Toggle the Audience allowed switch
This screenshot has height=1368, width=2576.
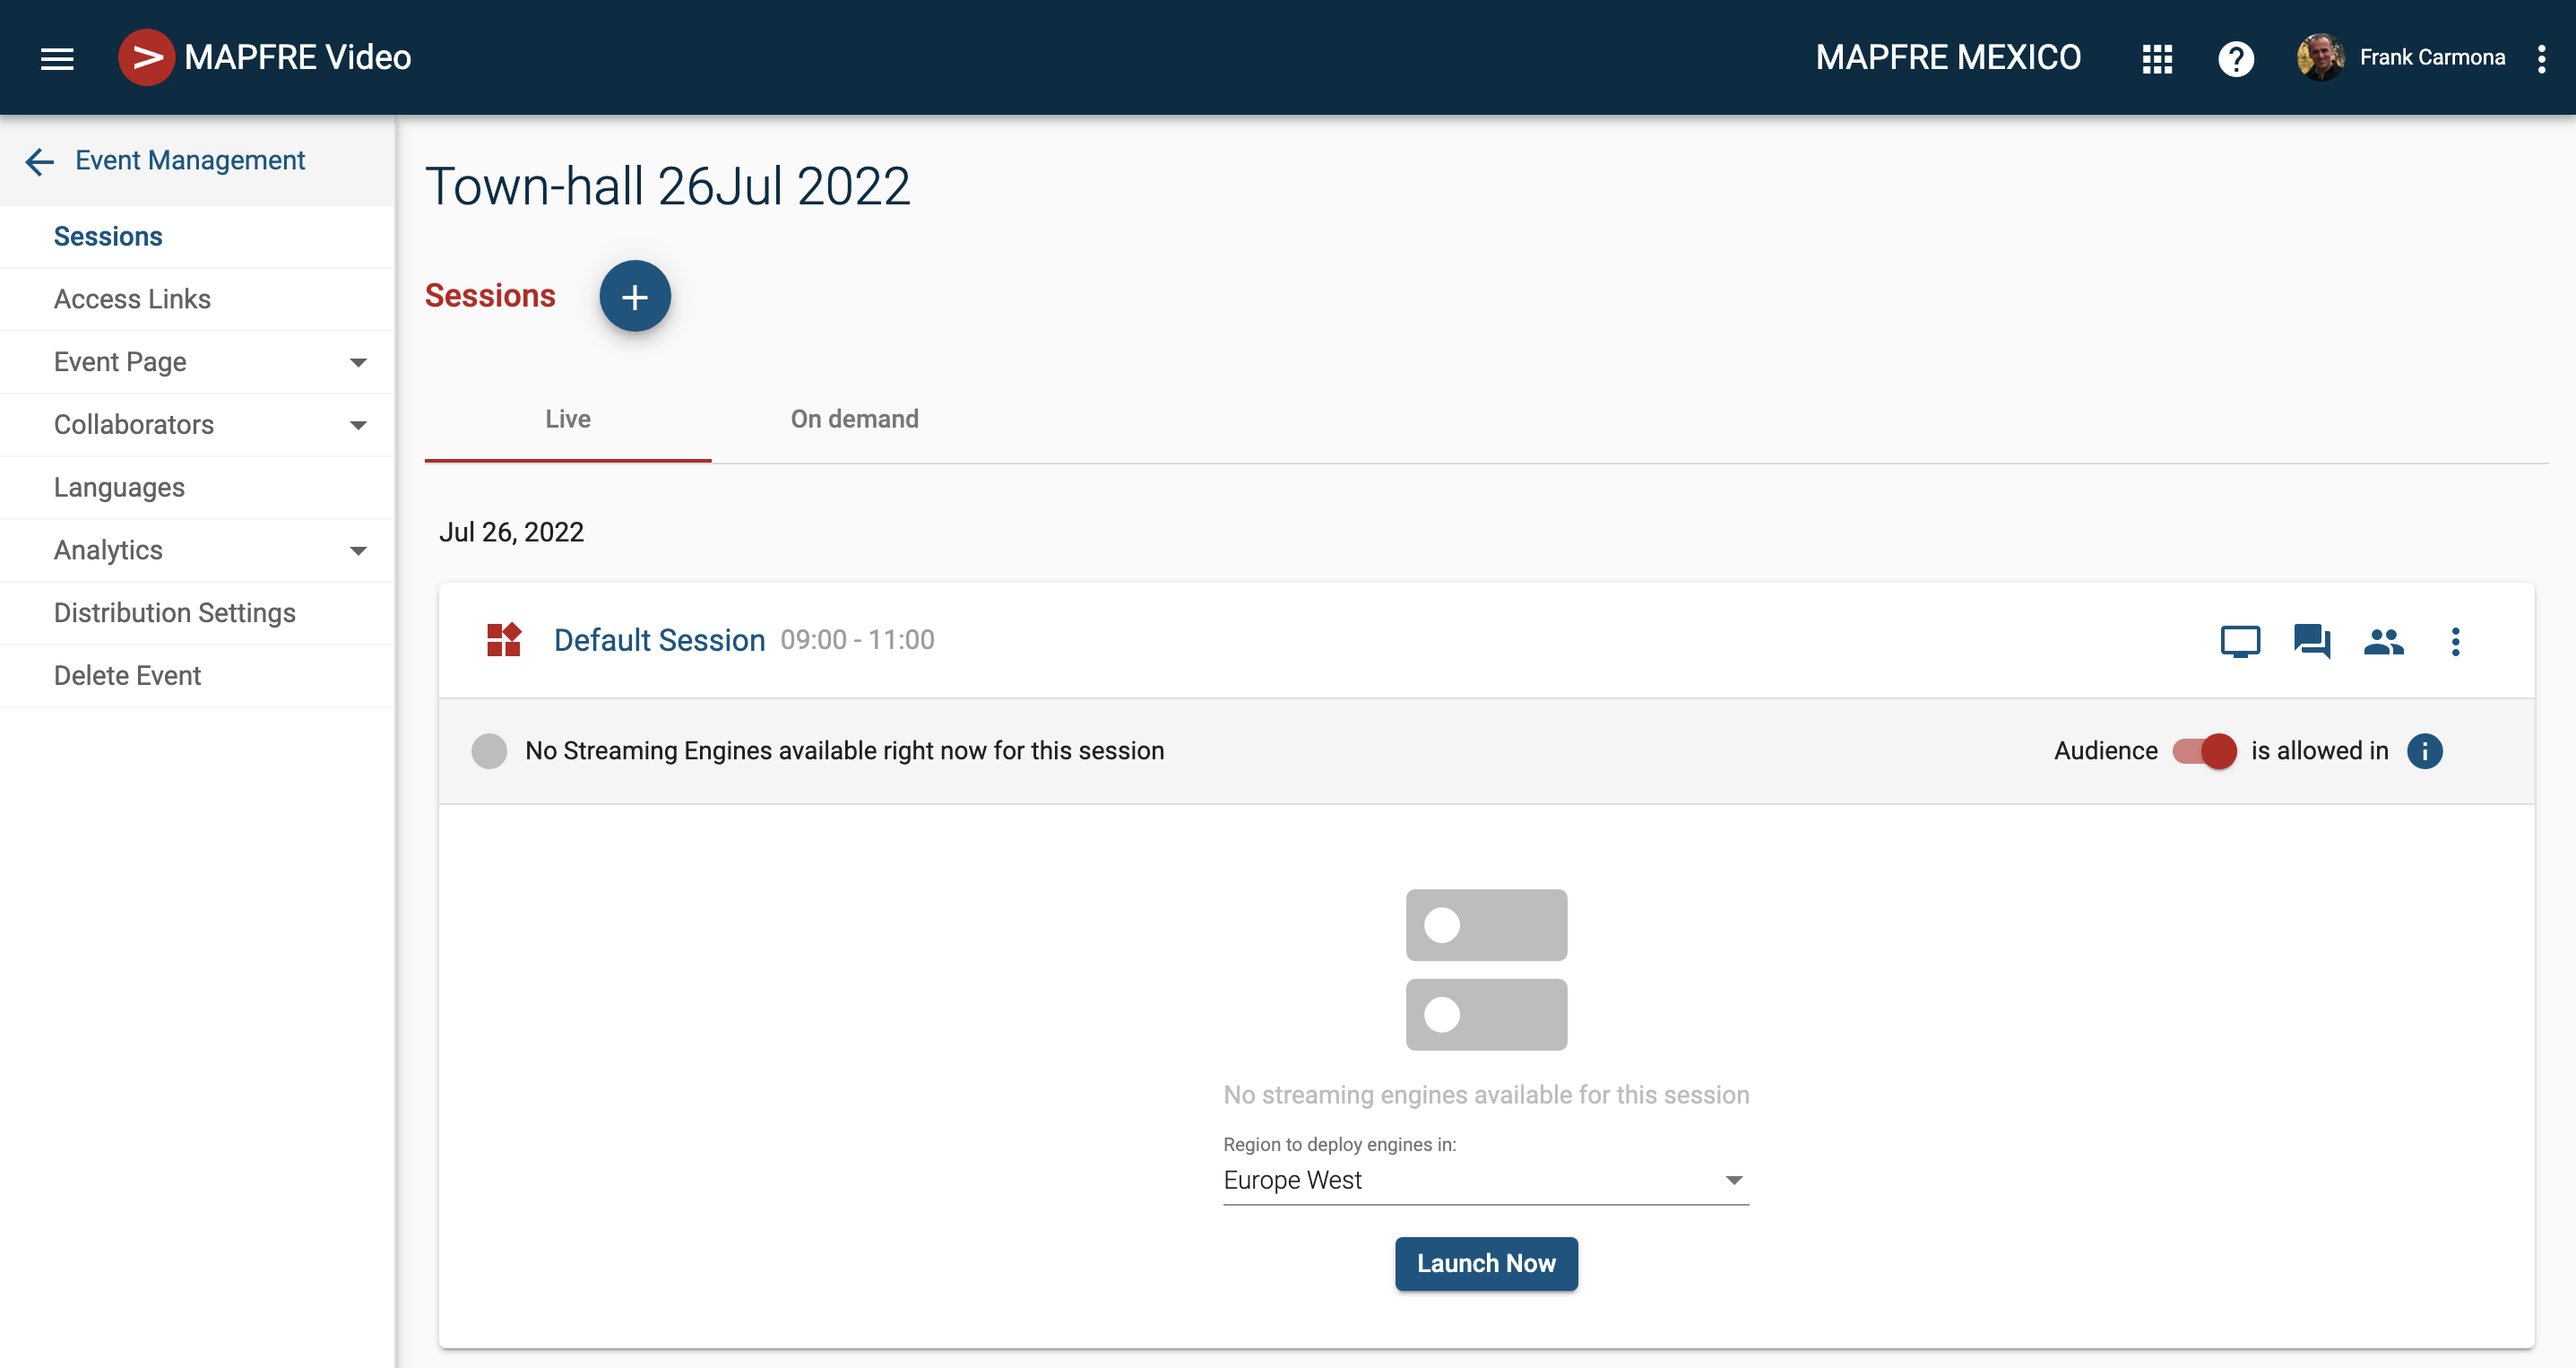click(x=2204, y=751)
